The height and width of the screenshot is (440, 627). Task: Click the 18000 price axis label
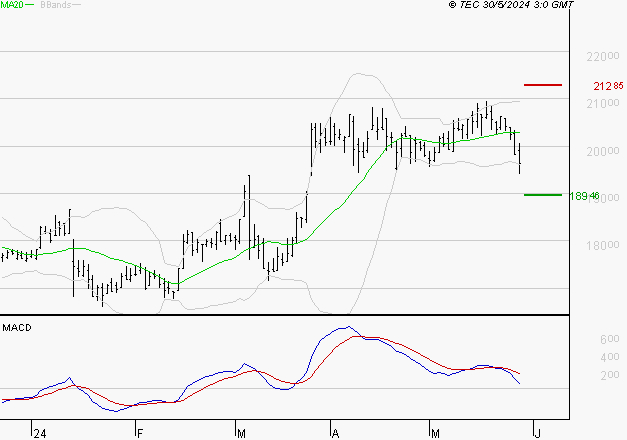pyautogui.click(x=603, y=245)
